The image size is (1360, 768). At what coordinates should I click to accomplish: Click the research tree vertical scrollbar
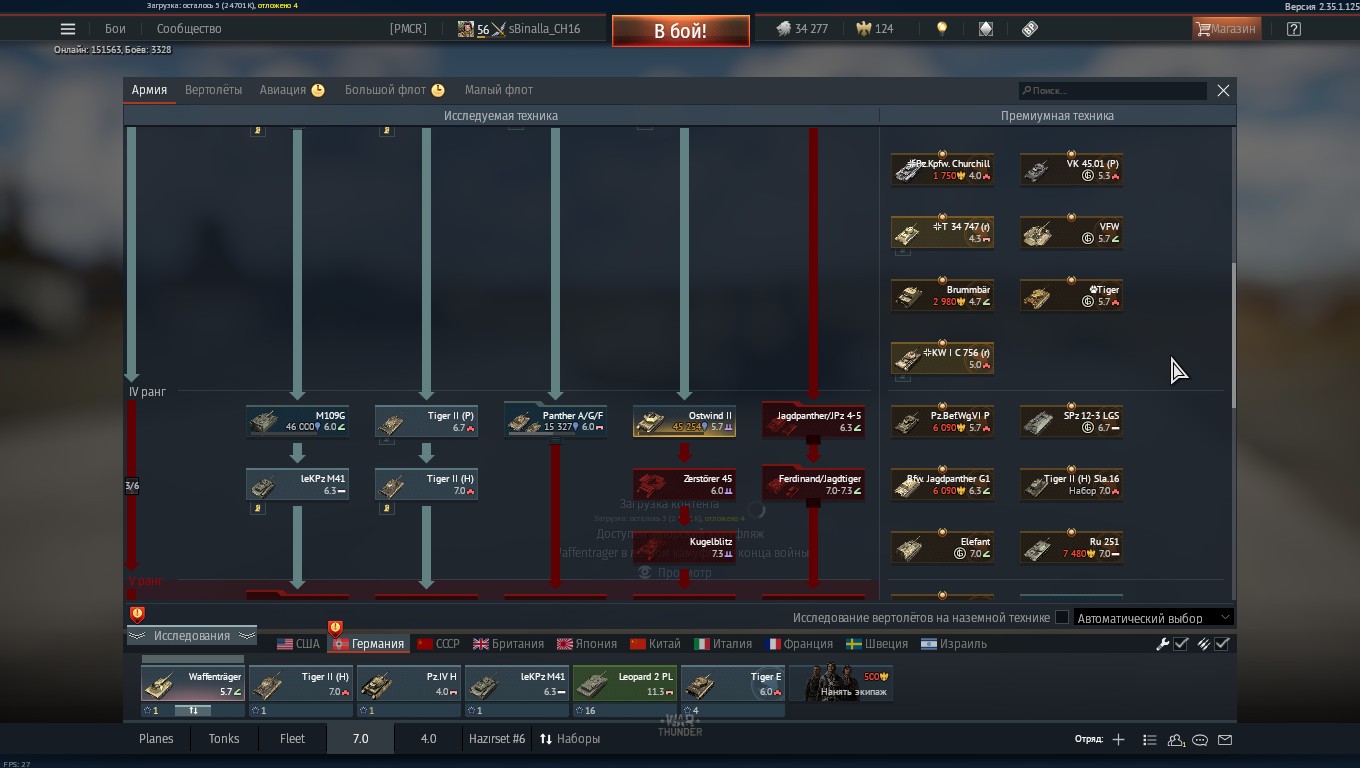[x=1233, y=335]
